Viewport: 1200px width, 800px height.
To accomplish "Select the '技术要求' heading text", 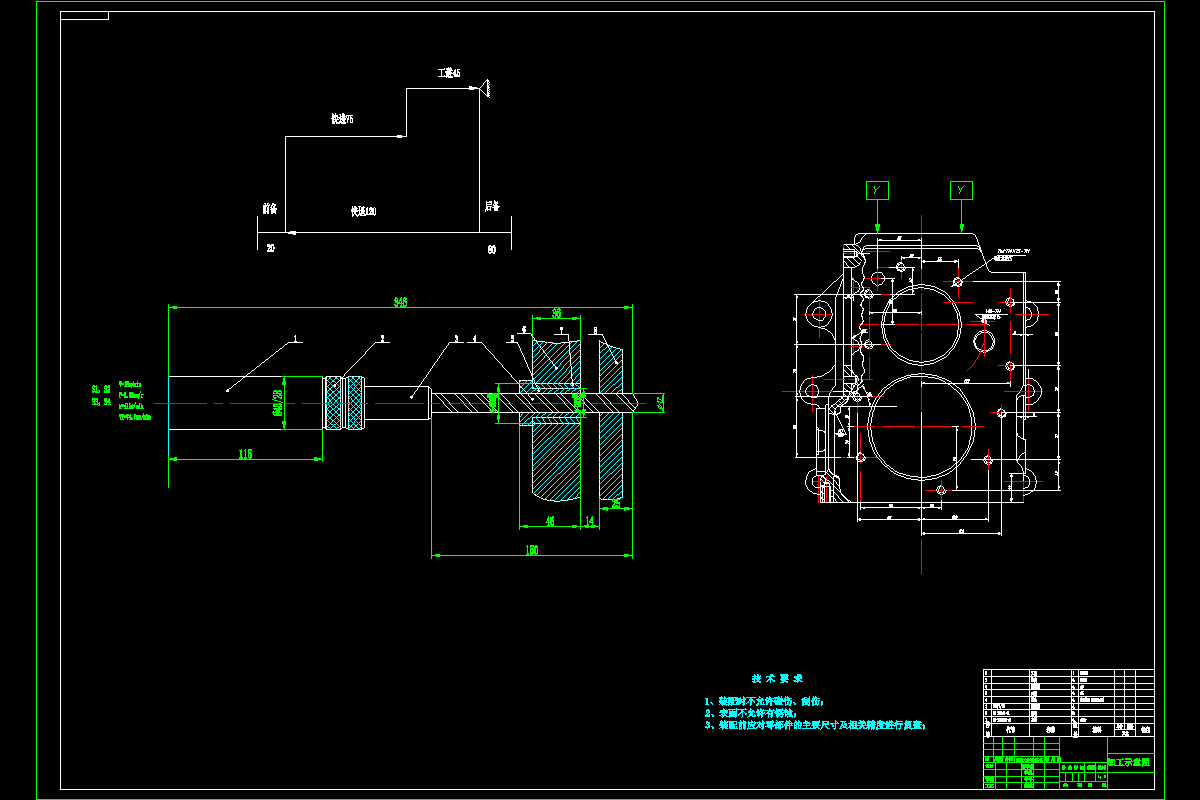I will coord(777,678).
